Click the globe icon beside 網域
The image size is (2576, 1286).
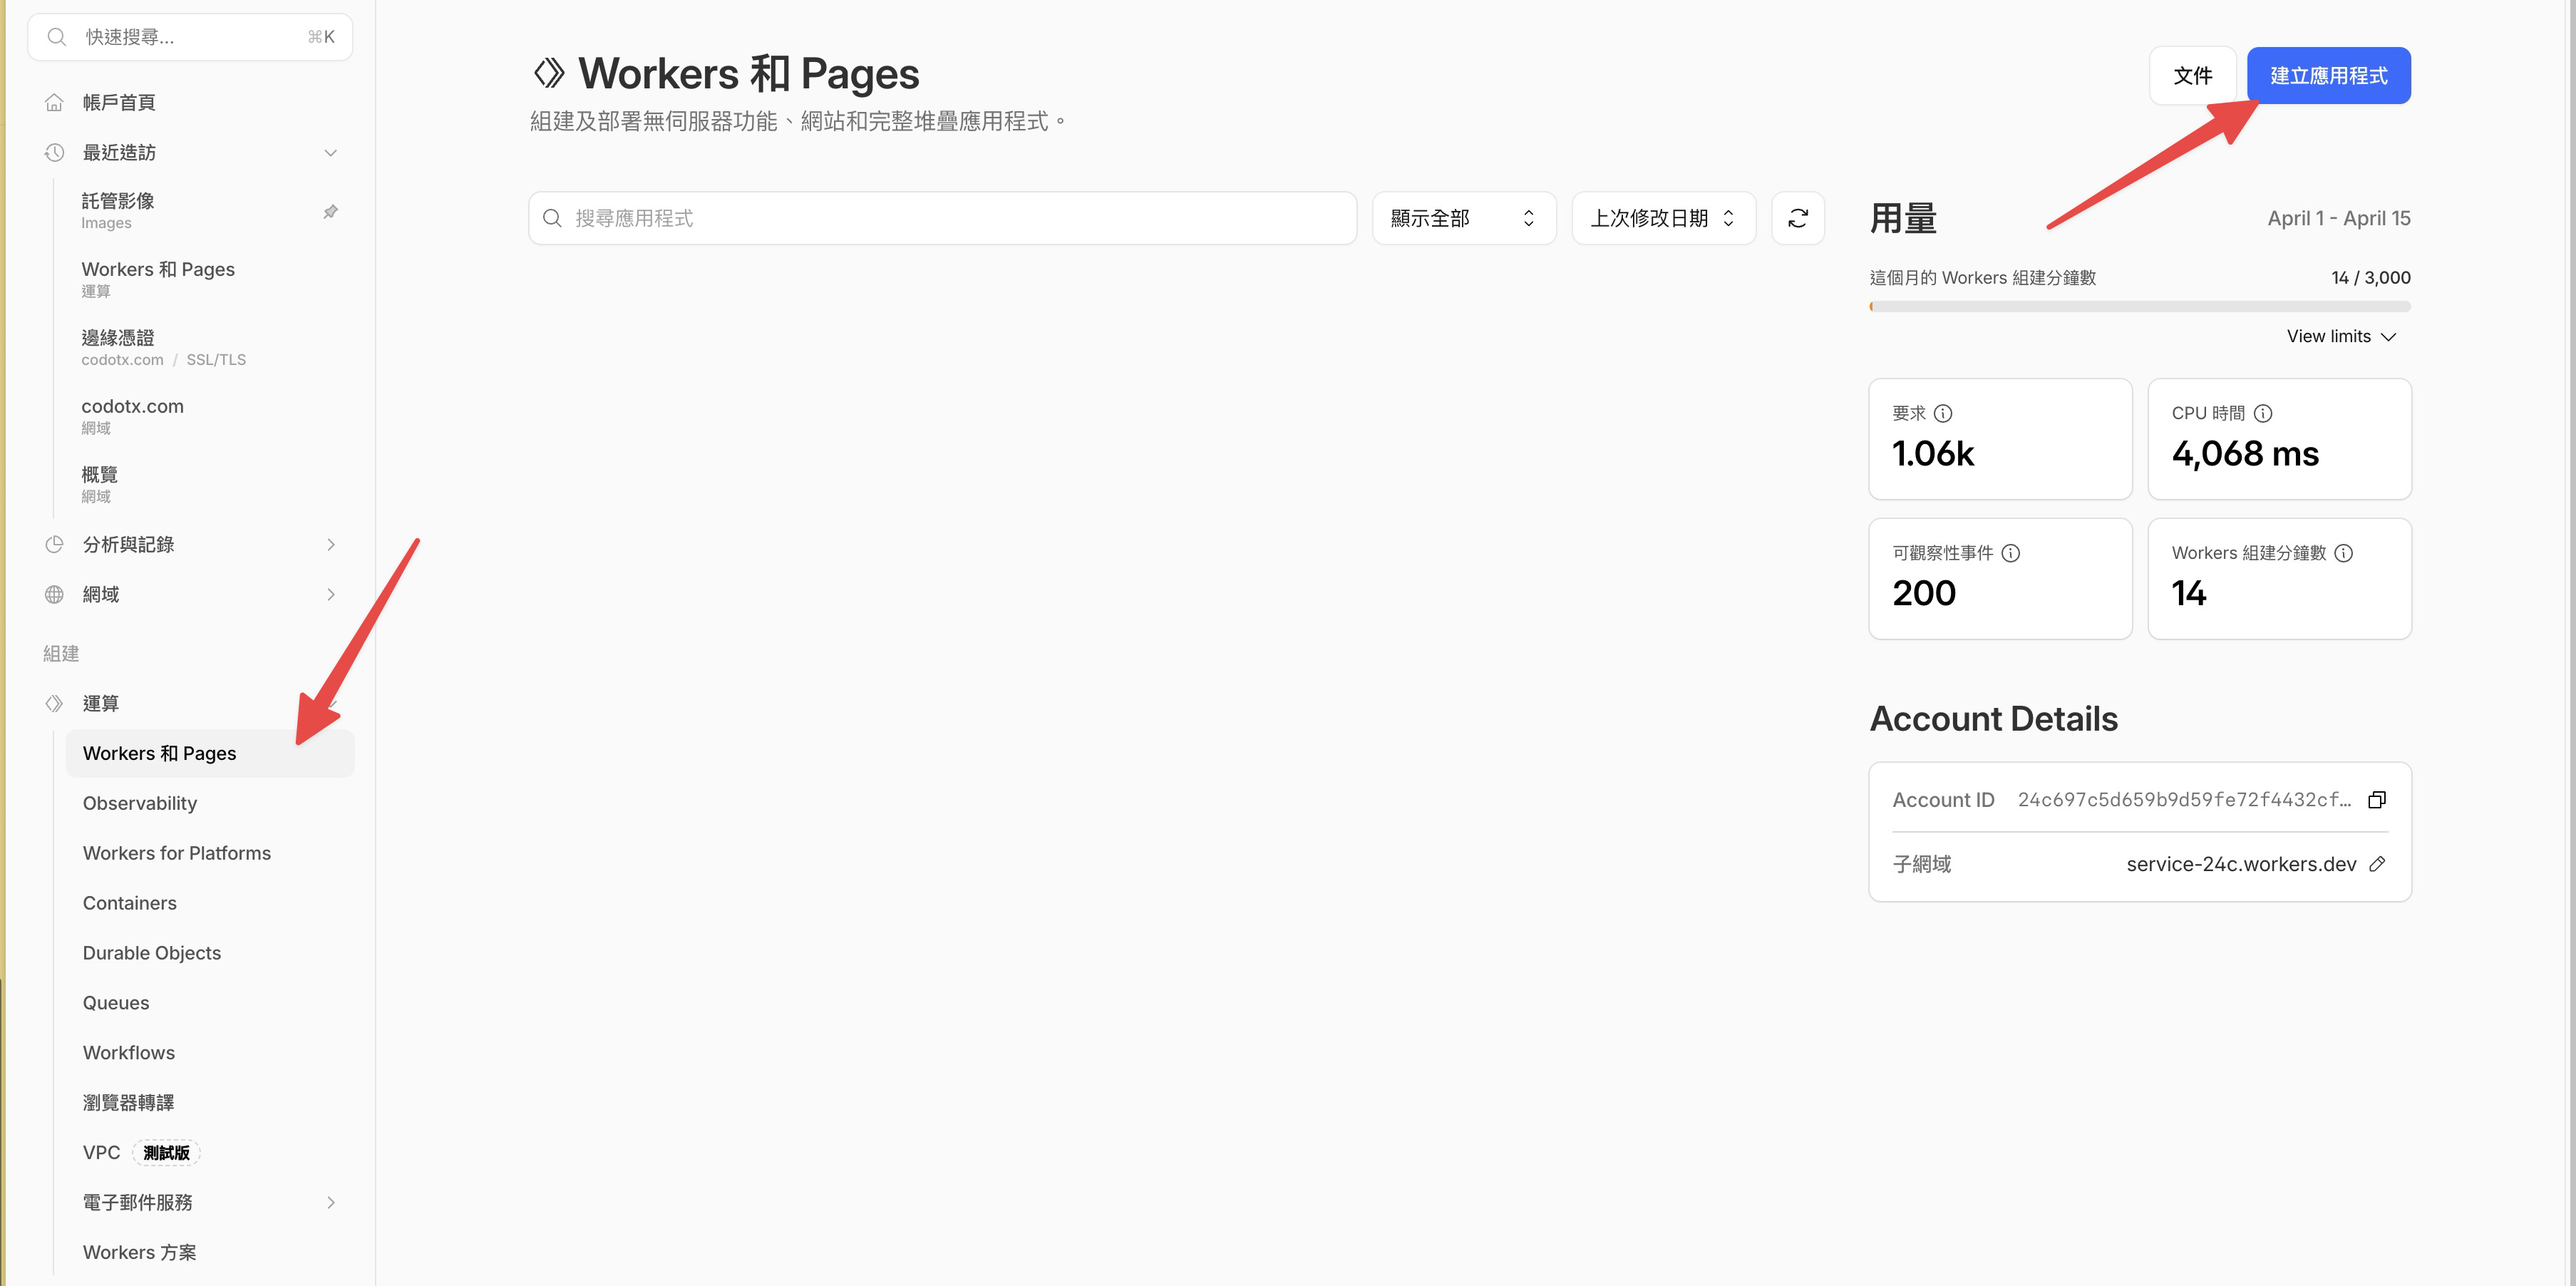55,593
